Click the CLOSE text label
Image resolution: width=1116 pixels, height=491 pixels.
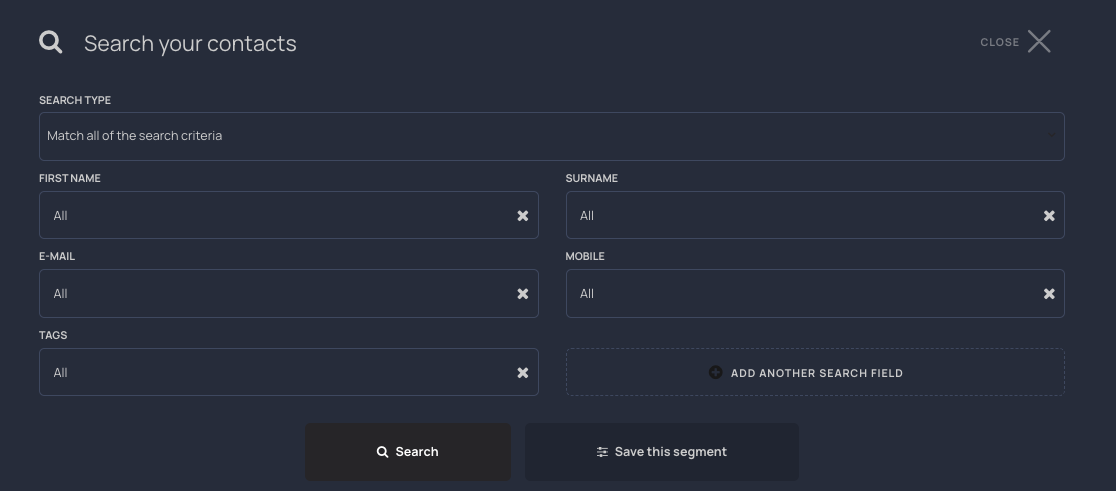pos(999,42)
